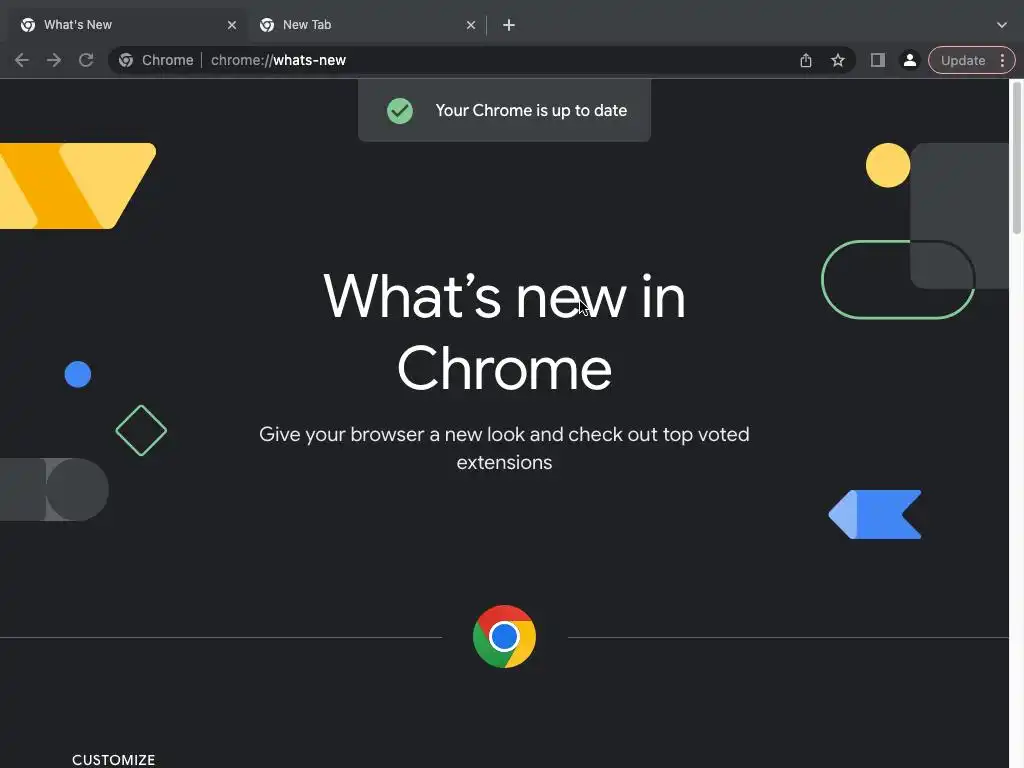Screen dimensions: 1024x768
Task: Click the 'Give your browser a new look' subtitle
Action: (504, 448)
